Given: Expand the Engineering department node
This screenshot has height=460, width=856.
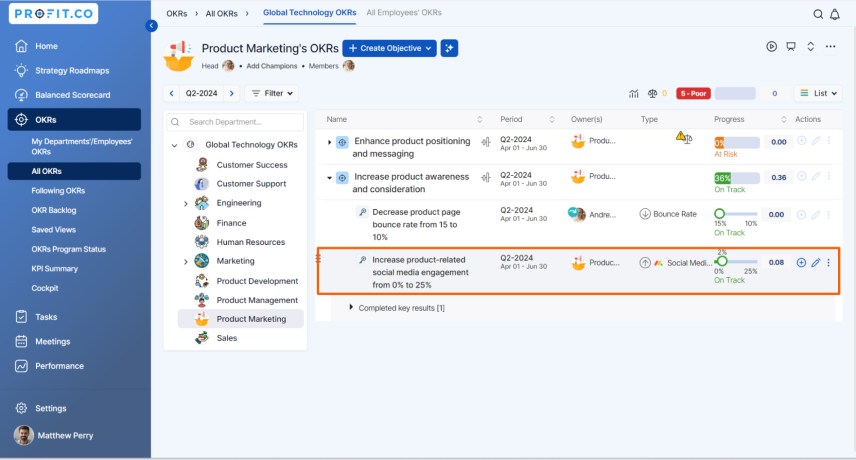Looking at the screenshot, I should point(186,204).
